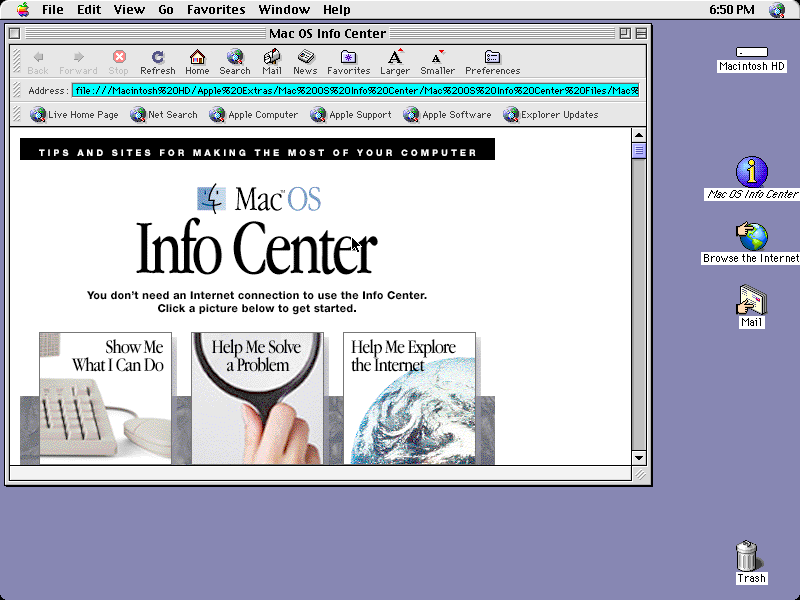Make text Smaller using toolbar icon
The image size is (800, 600).
click(x=437, y=62)
